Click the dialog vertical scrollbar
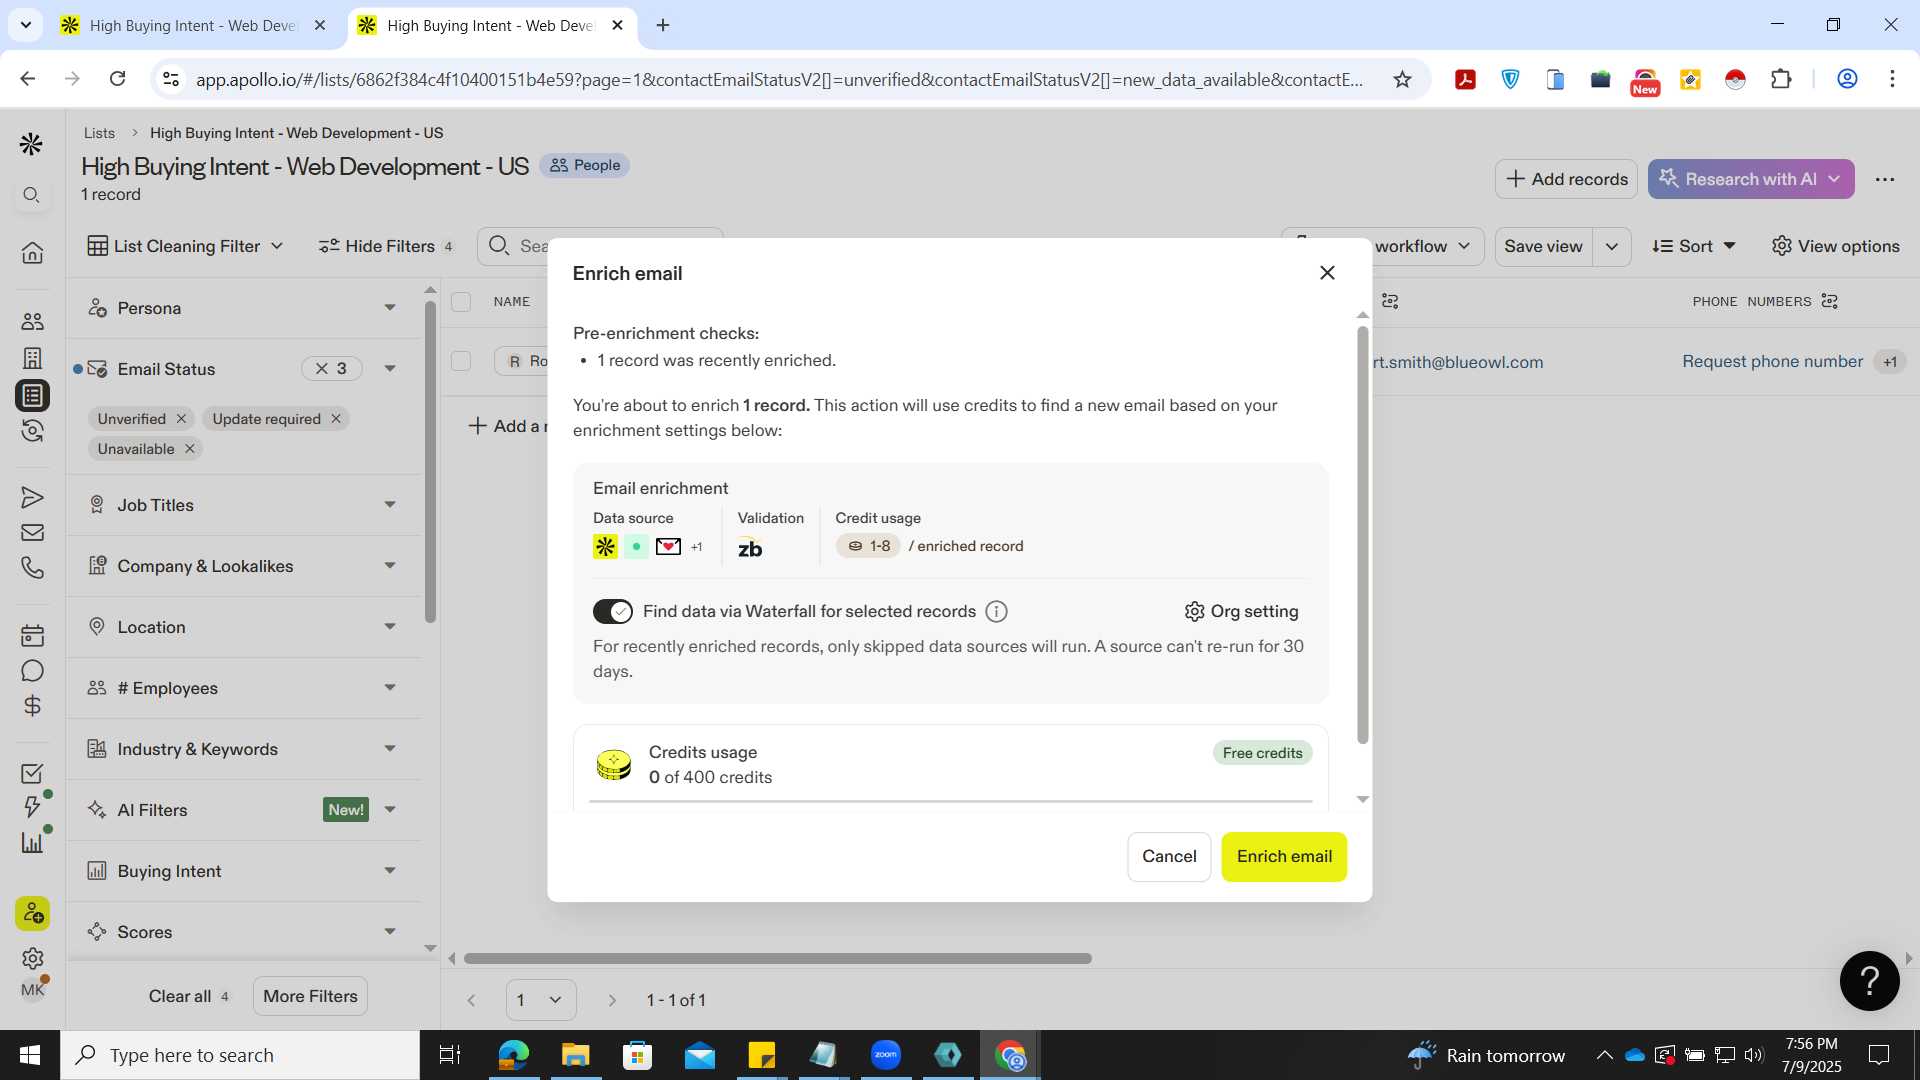This screenshot has height=1080, width=1920. point(1362,535)
